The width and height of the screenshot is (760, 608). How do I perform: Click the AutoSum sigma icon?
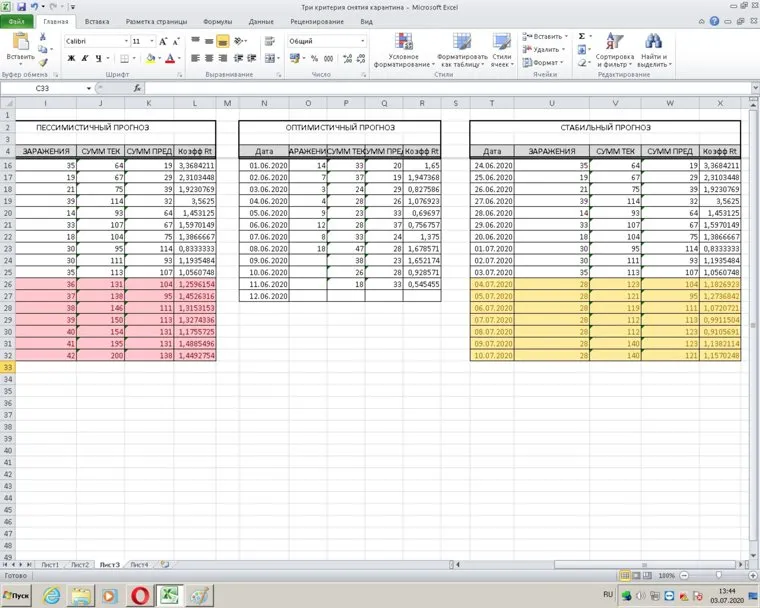coord(581,36)
